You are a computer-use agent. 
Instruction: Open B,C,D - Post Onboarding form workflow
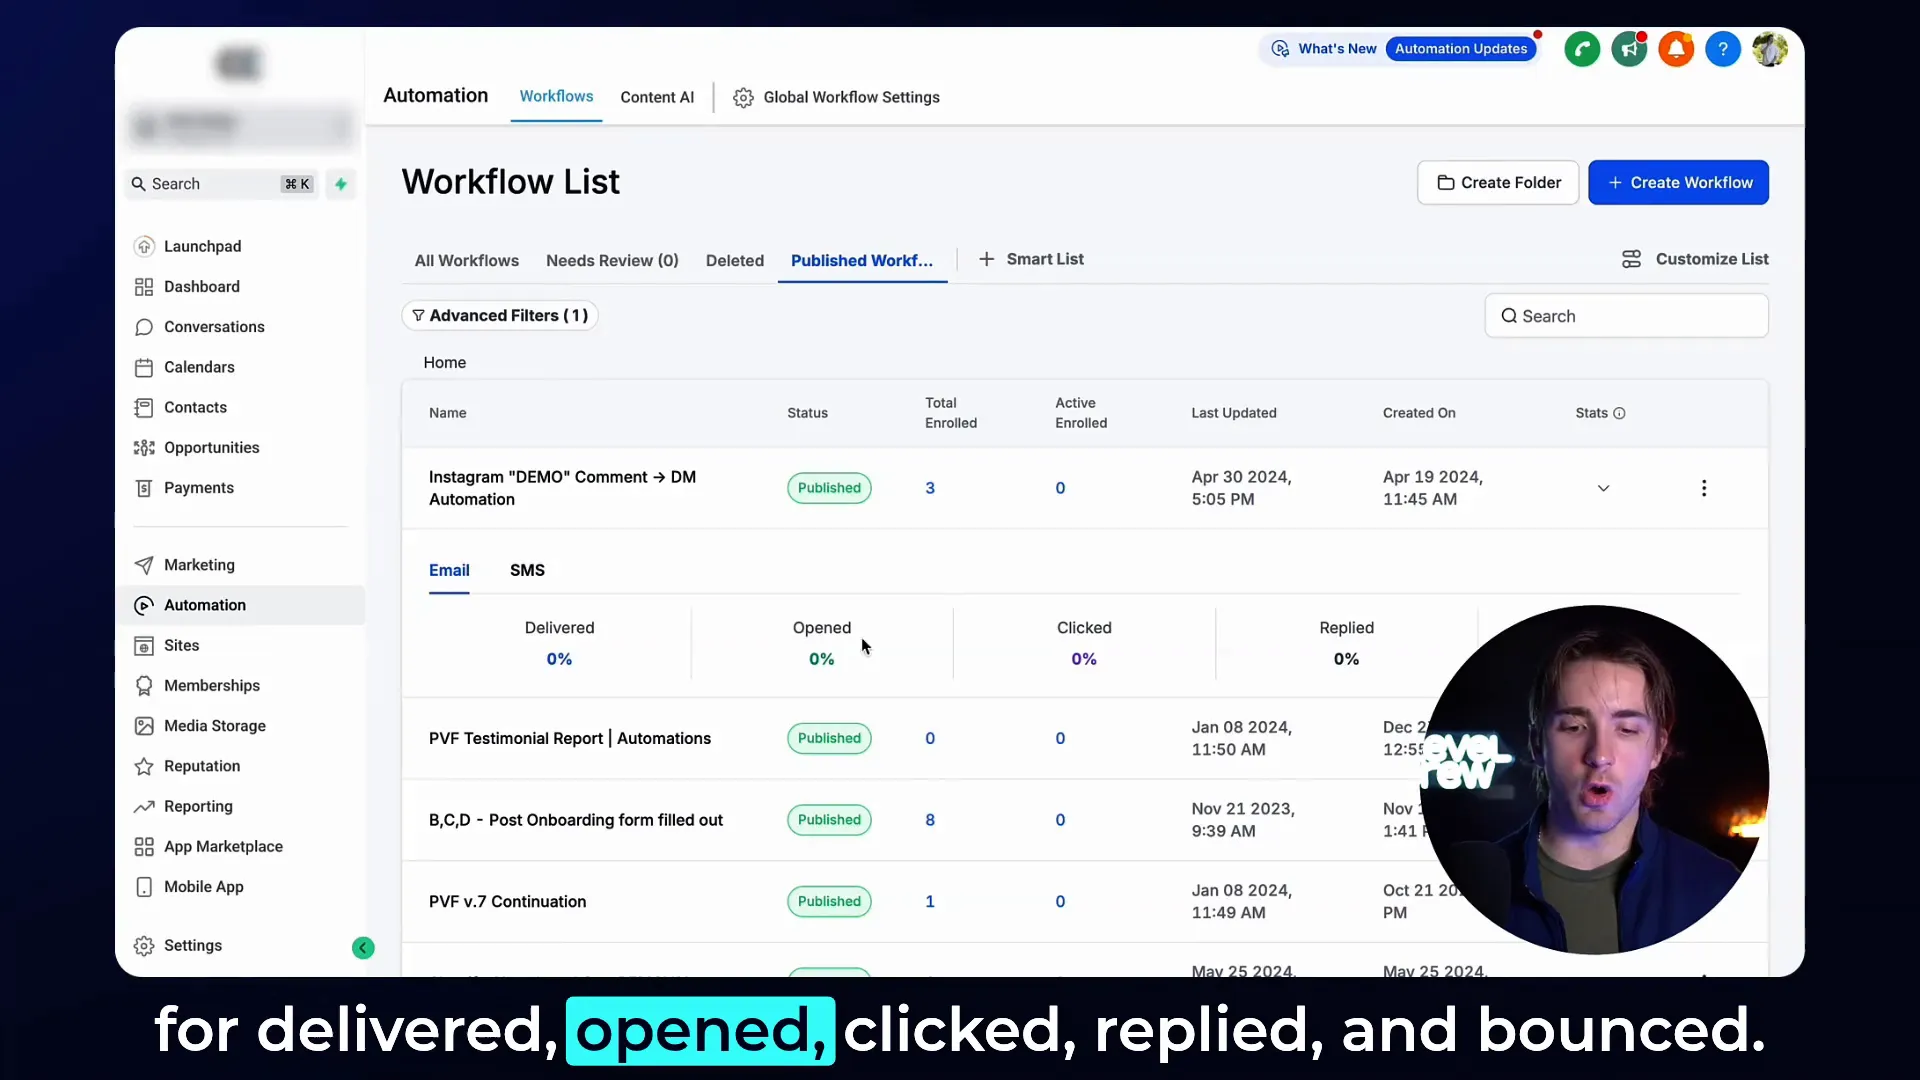pyautogui.click(x=576, y=820)
